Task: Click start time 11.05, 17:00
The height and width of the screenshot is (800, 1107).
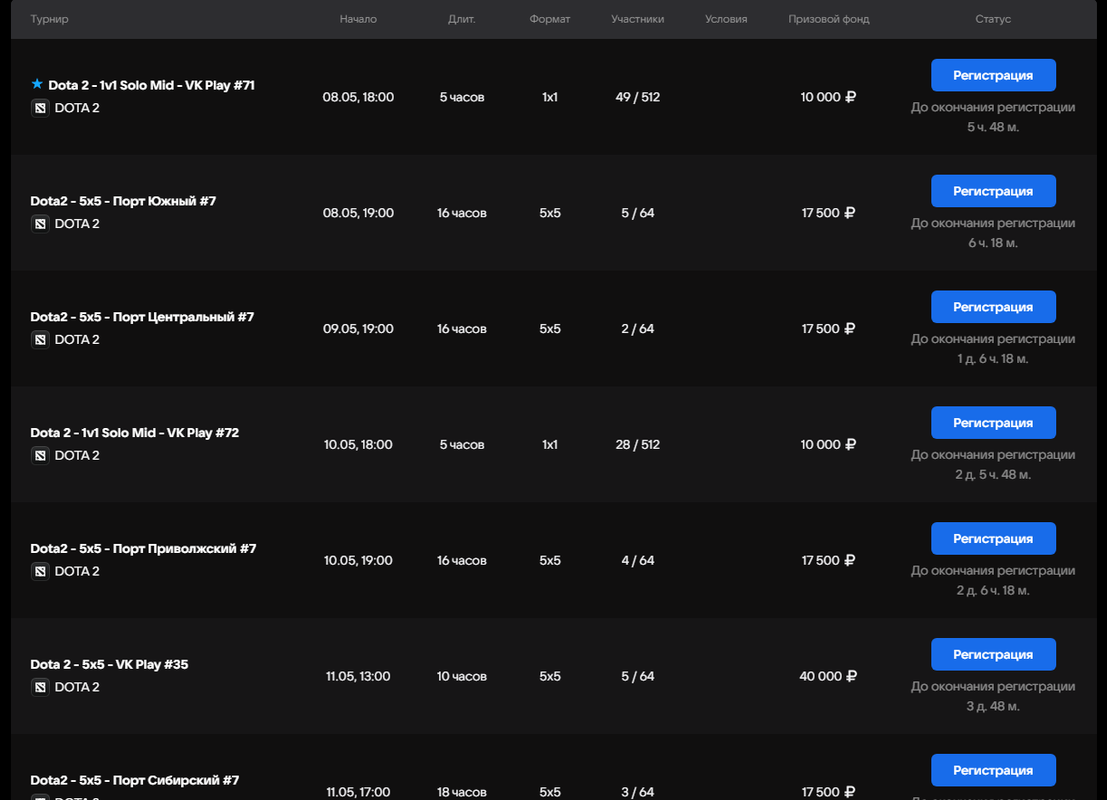Action: coord(358,792)
